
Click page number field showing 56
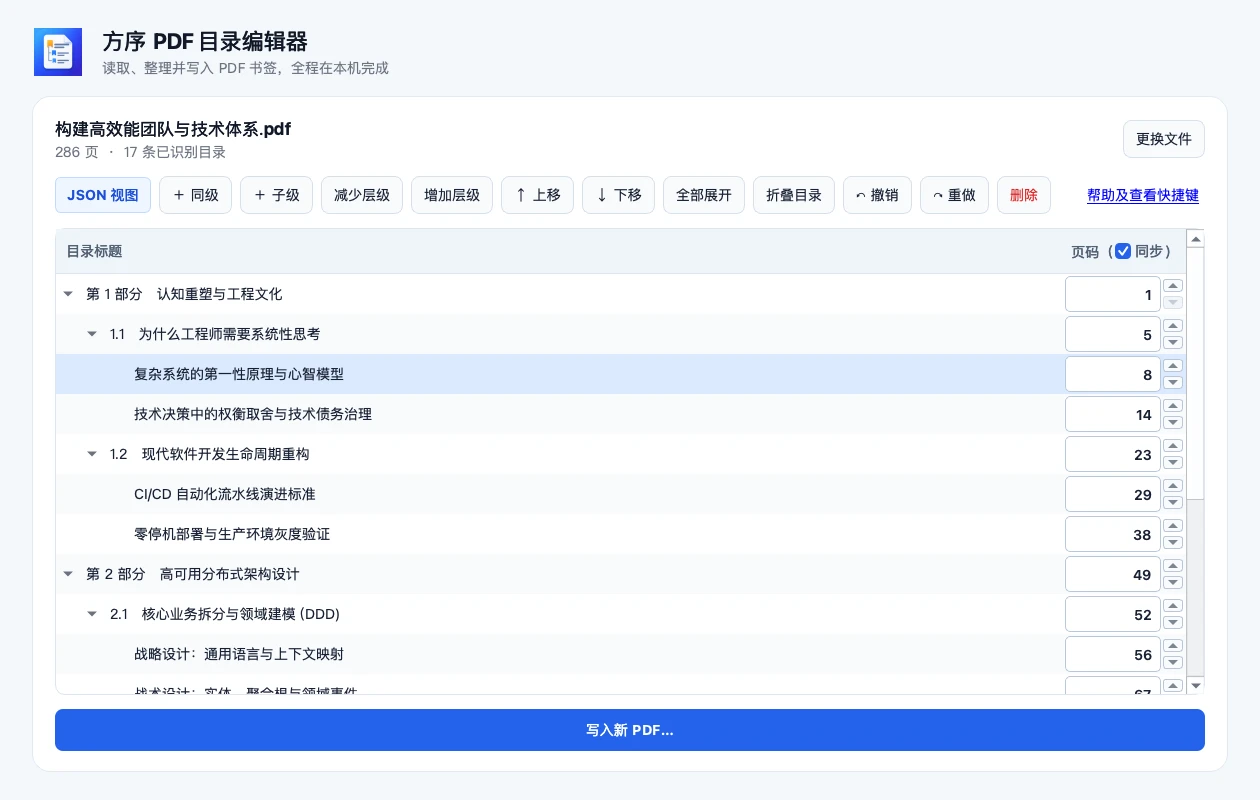click(x=1113, y=654)
